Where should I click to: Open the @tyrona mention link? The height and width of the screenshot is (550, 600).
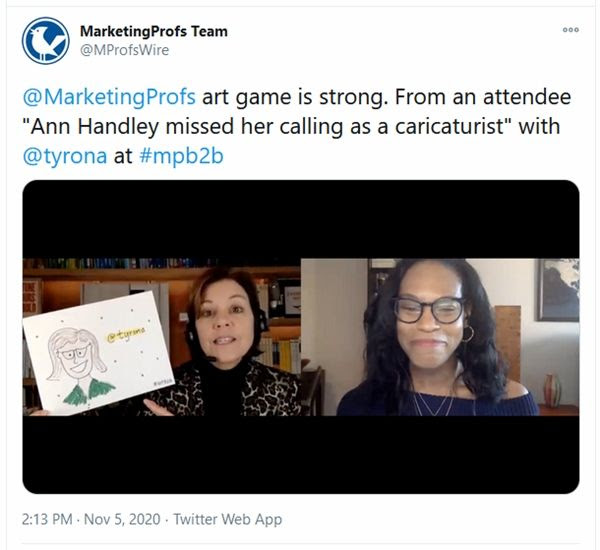tap(65, 156)
